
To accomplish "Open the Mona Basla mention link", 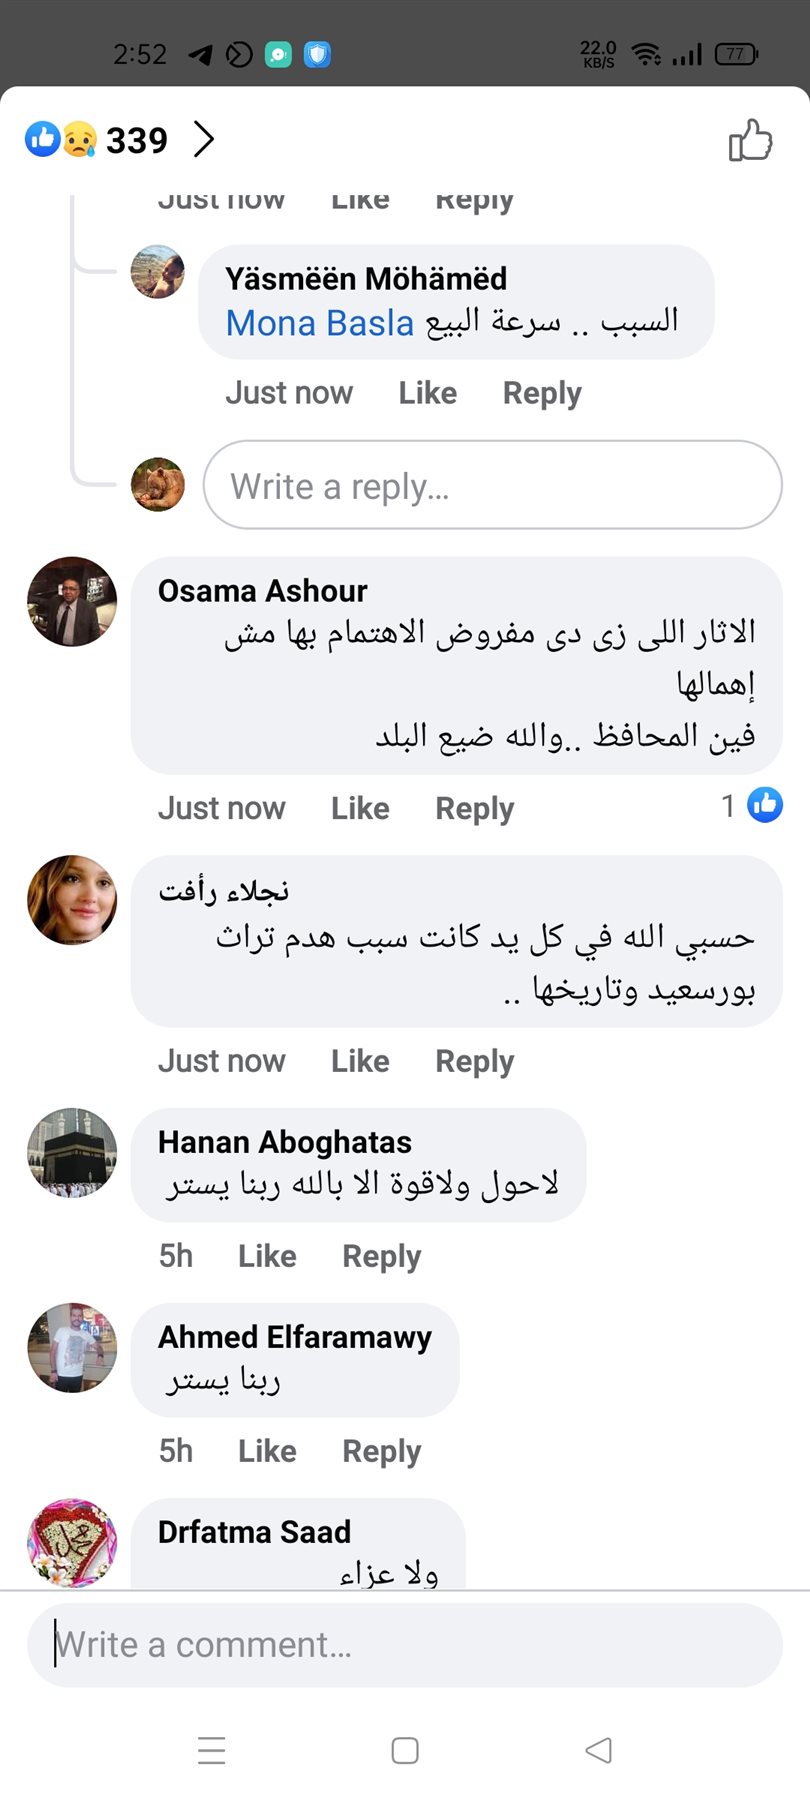I will pos(319,323).
